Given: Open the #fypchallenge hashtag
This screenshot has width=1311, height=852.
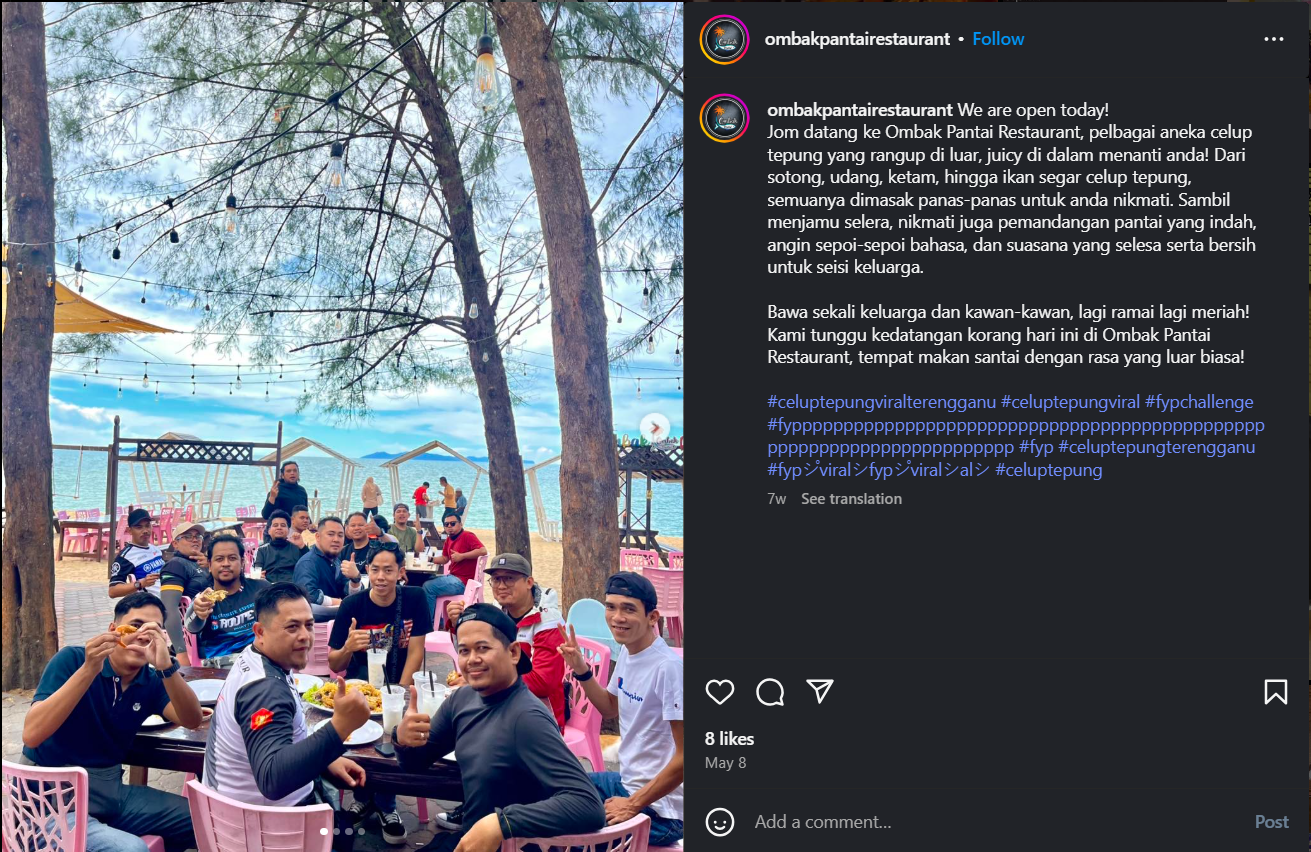Looking at the screenshot, I should pyautogui.click(x=1199, y=402).
